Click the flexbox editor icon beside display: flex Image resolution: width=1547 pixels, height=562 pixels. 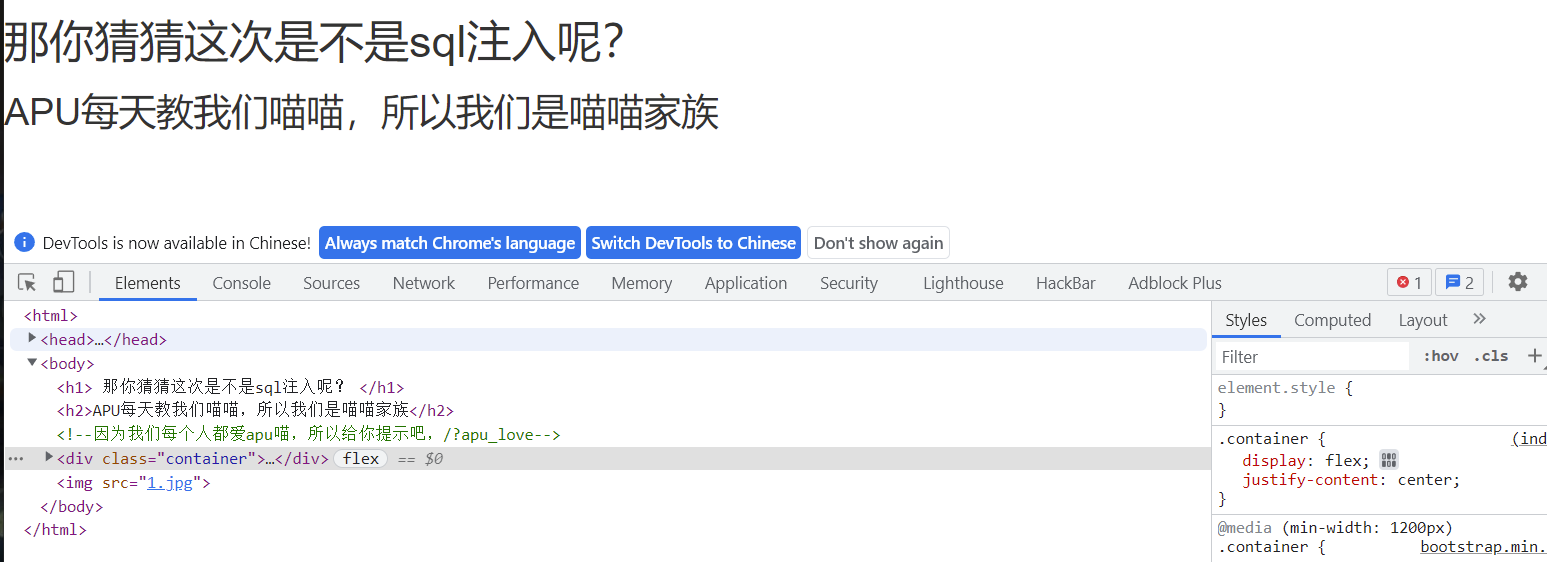click(1388, 460)
